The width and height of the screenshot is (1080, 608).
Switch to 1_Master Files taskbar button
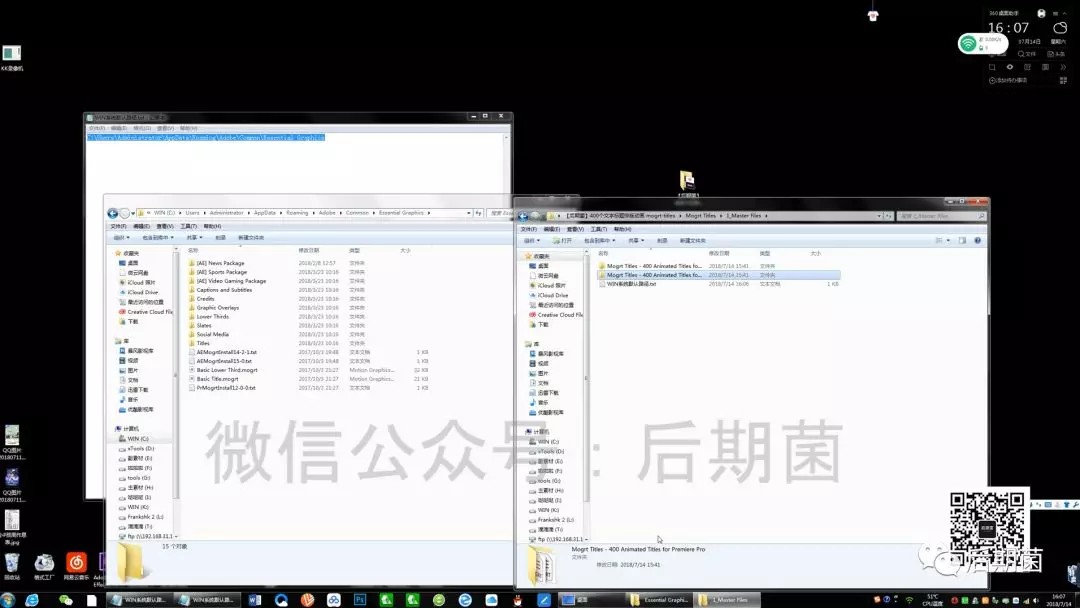point(727,600)
